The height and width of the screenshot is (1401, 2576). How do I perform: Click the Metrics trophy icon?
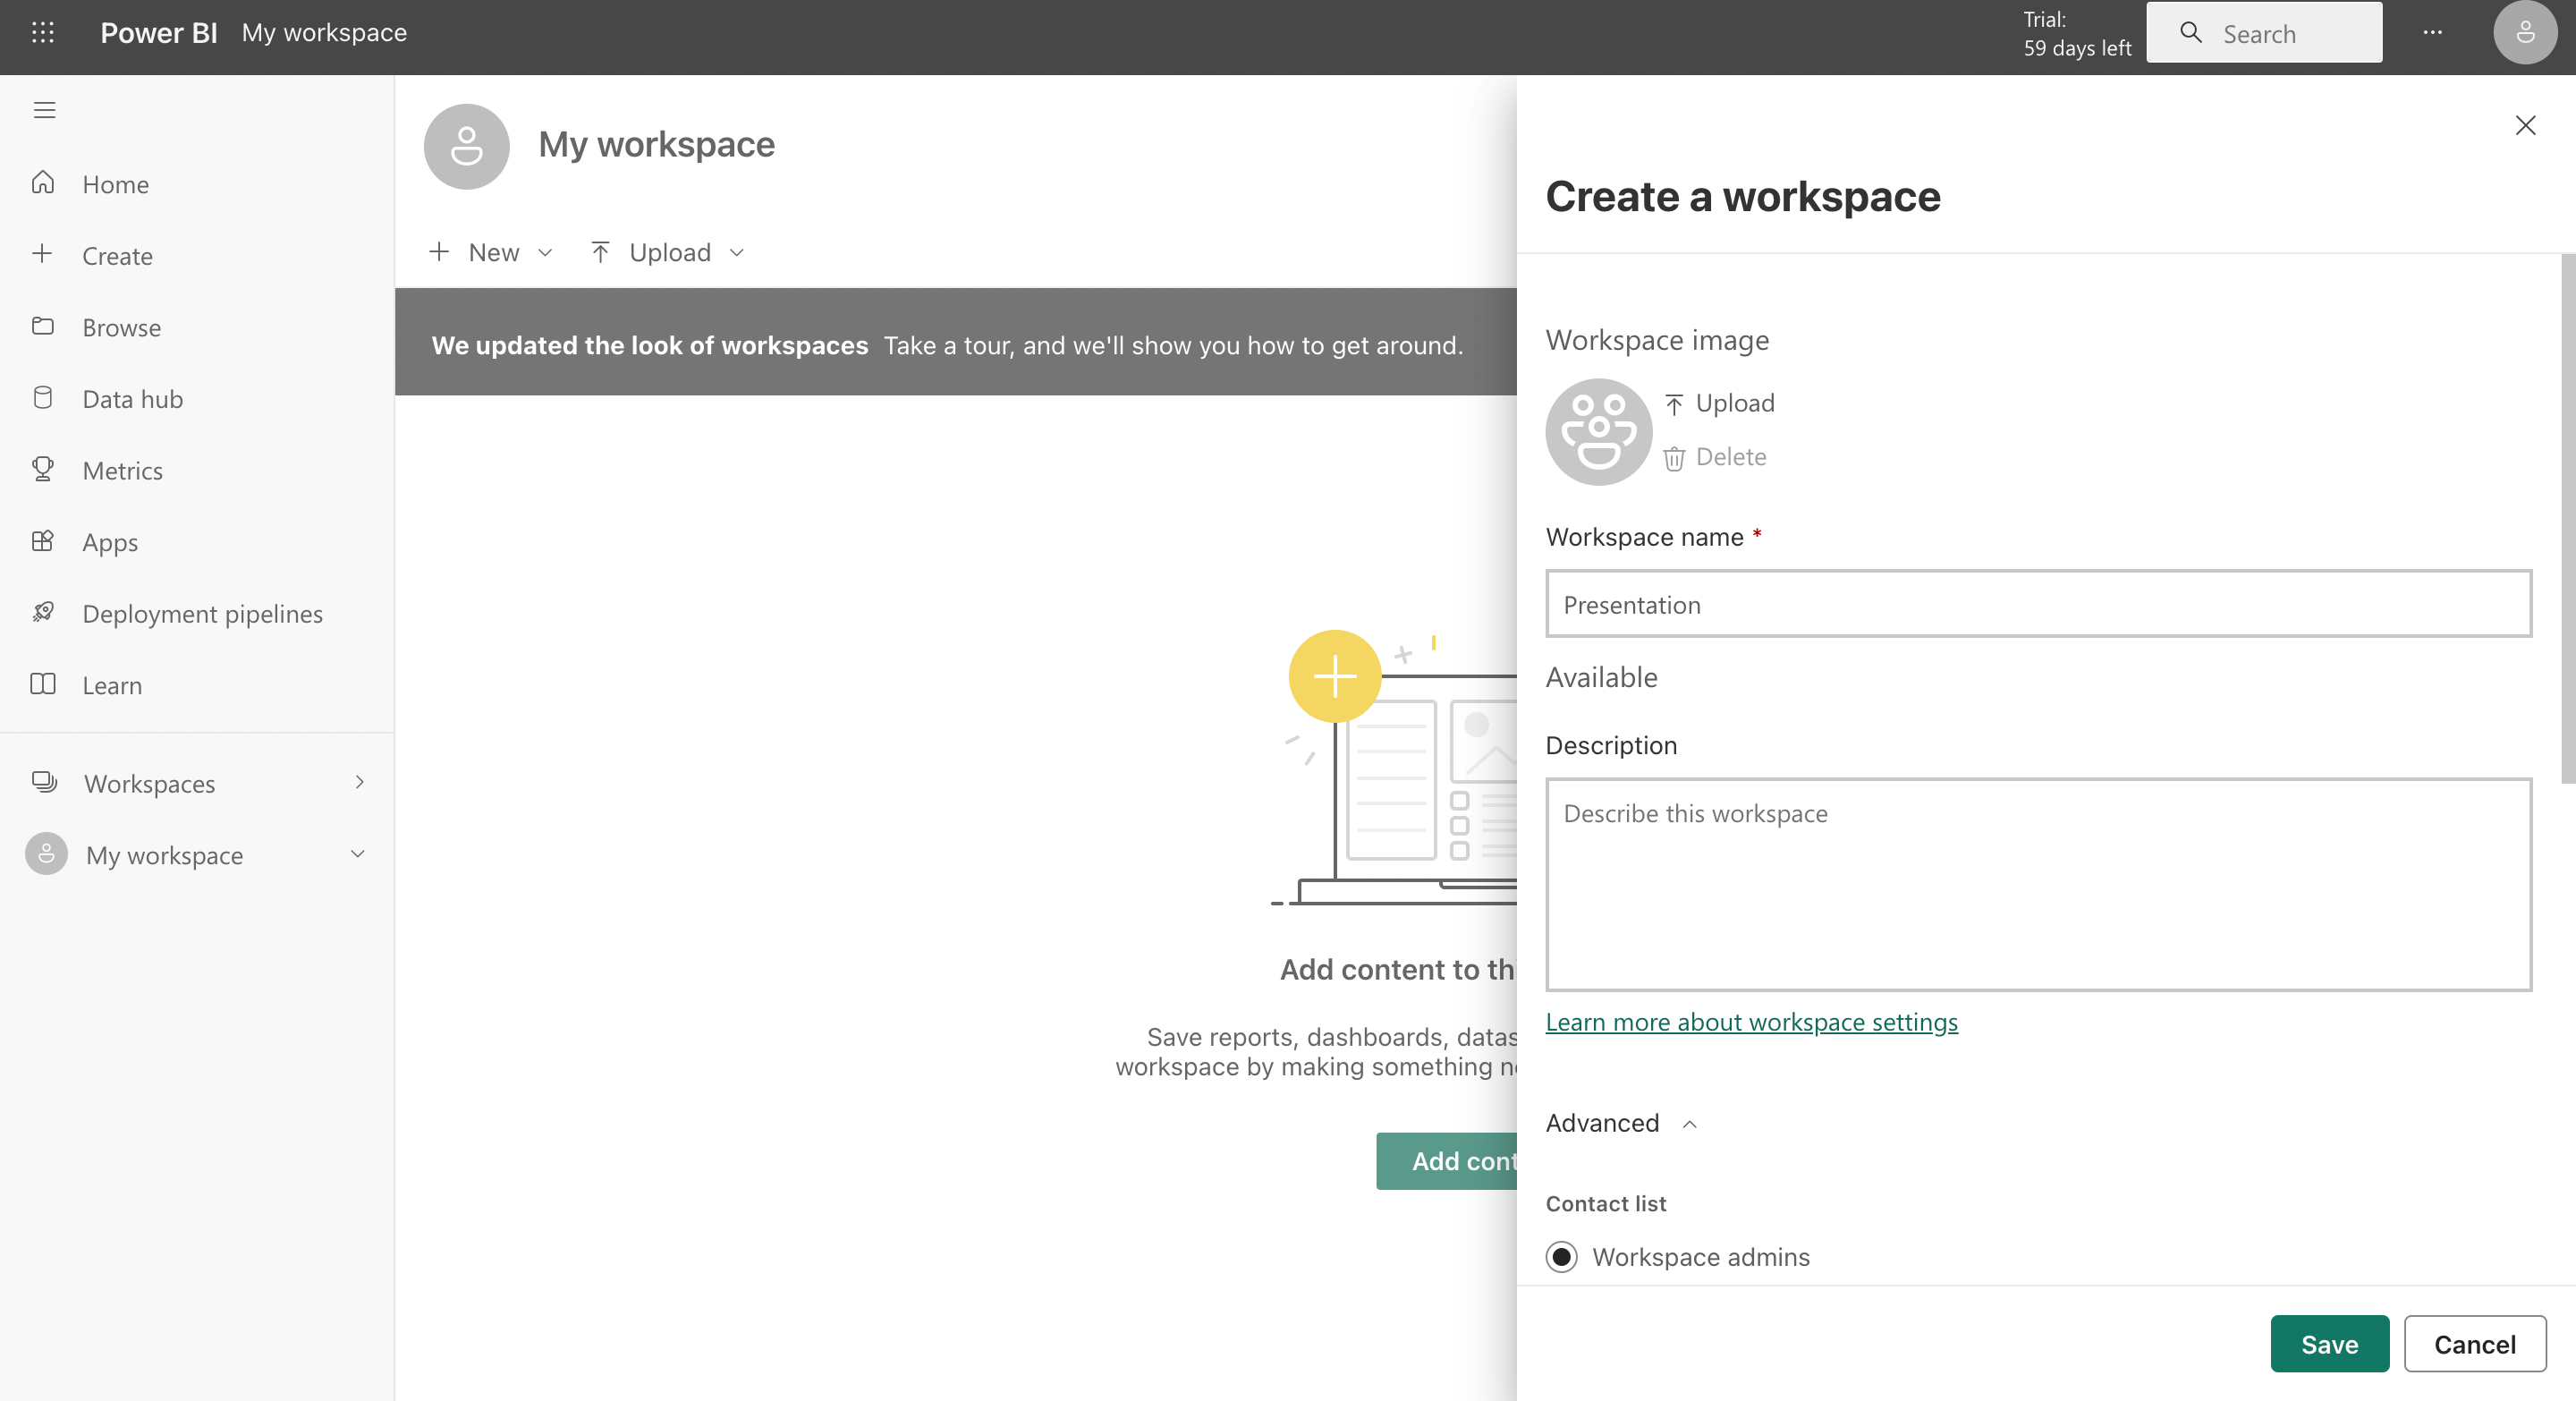click(x=43, y=469)
